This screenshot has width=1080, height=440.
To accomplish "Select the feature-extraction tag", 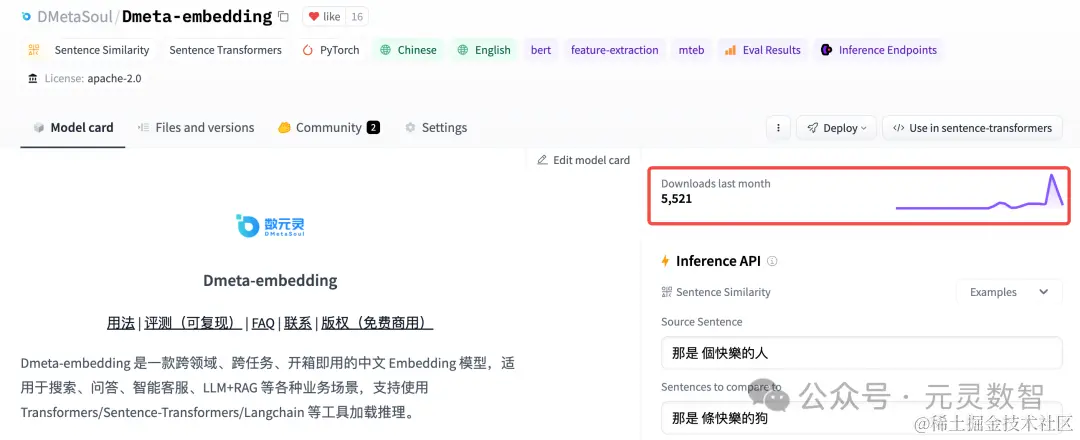I will point(614,50).
